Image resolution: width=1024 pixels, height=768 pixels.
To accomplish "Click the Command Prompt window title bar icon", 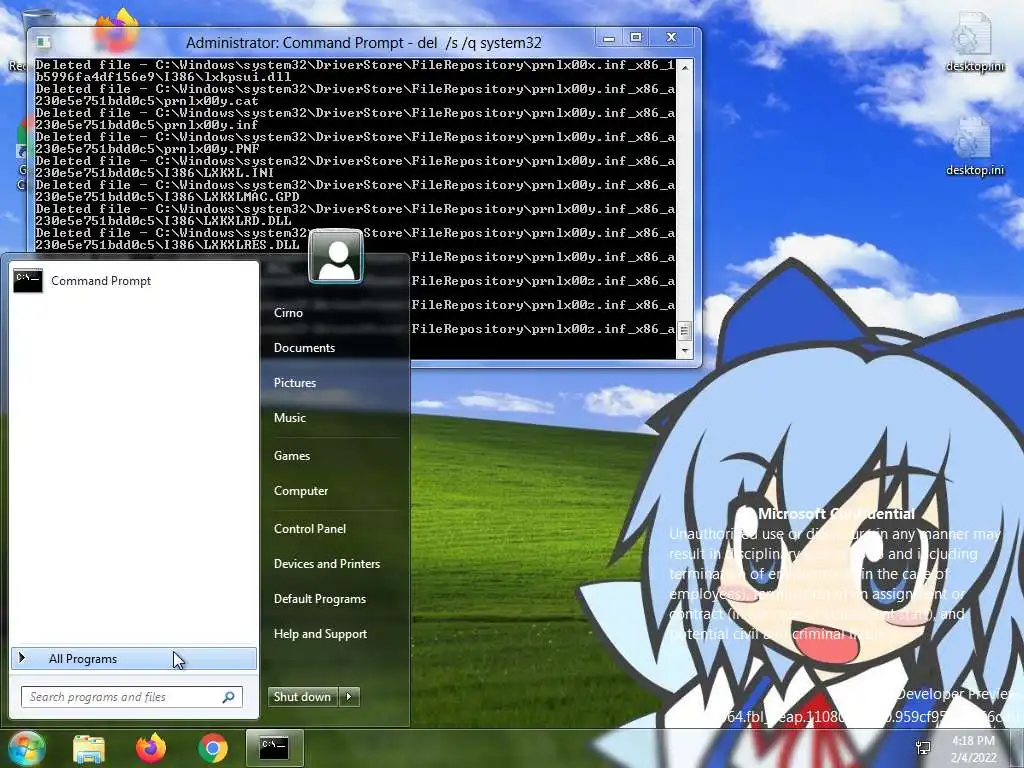I will (x=44, y=42).
